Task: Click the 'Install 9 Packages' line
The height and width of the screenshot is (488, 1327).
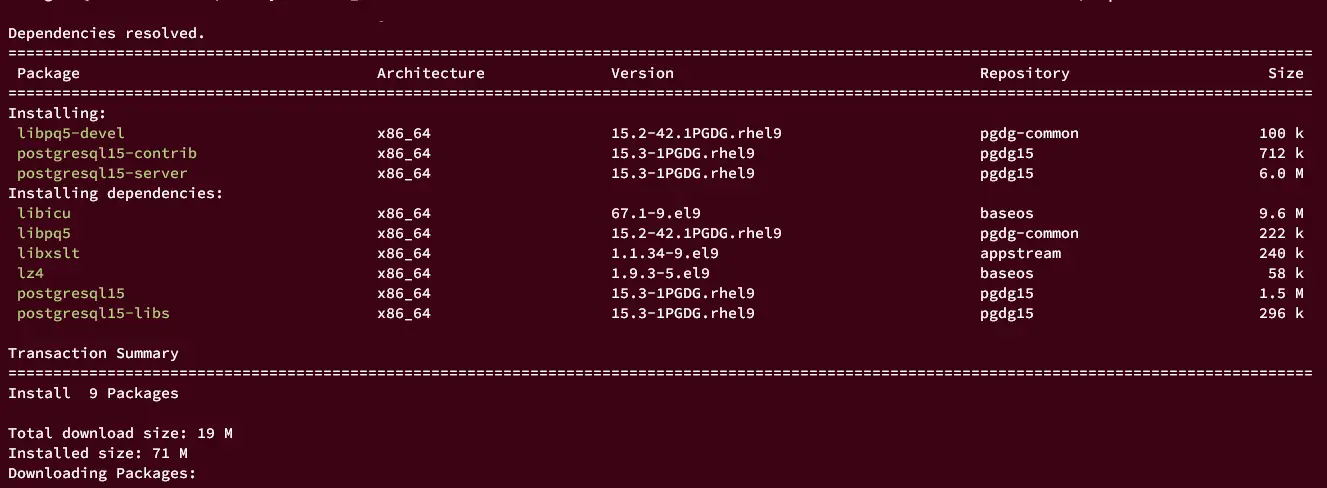Action: 93,393
